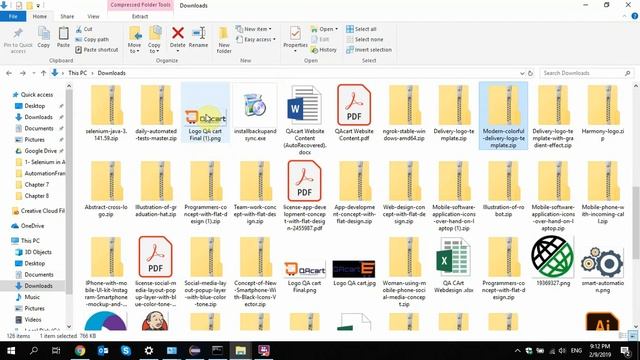Select QAcart Website Content.pdf file
This screenshot has width=640, height=360.
[x=354, y=113]
